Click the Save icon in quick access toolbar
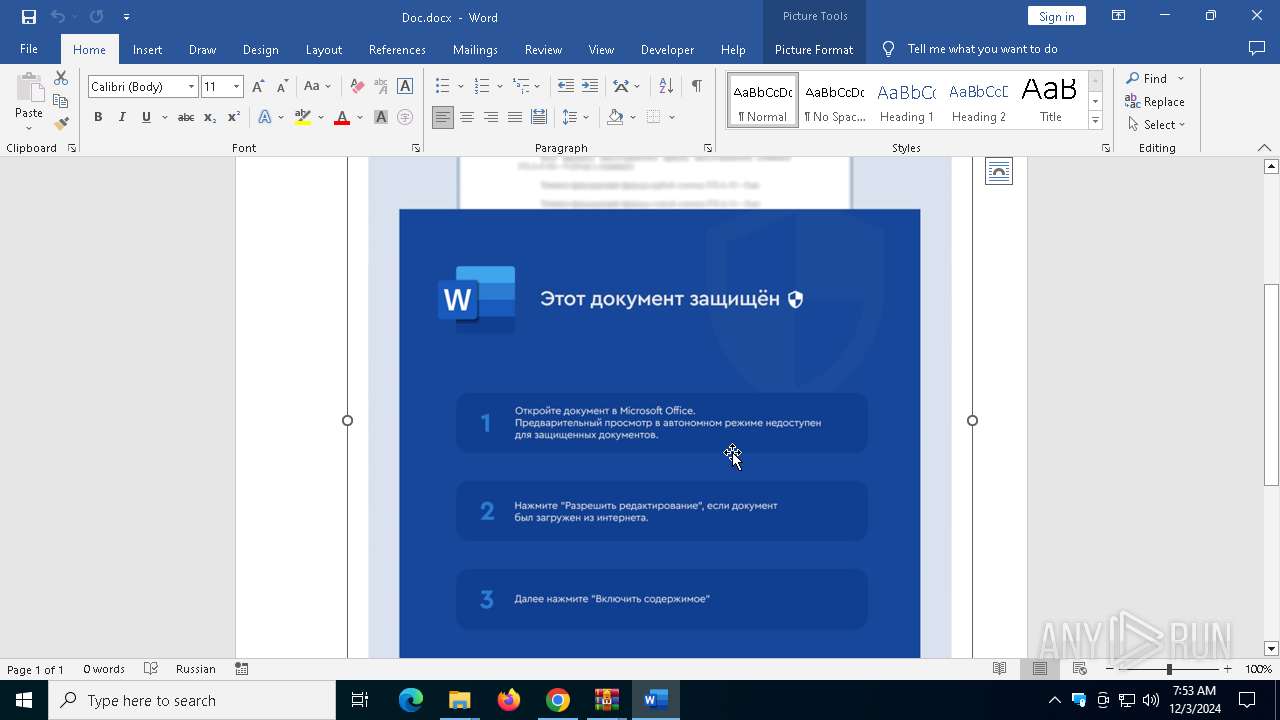Screen dimensions: 1280x720 pyautogui.click(x=28, y=17)
